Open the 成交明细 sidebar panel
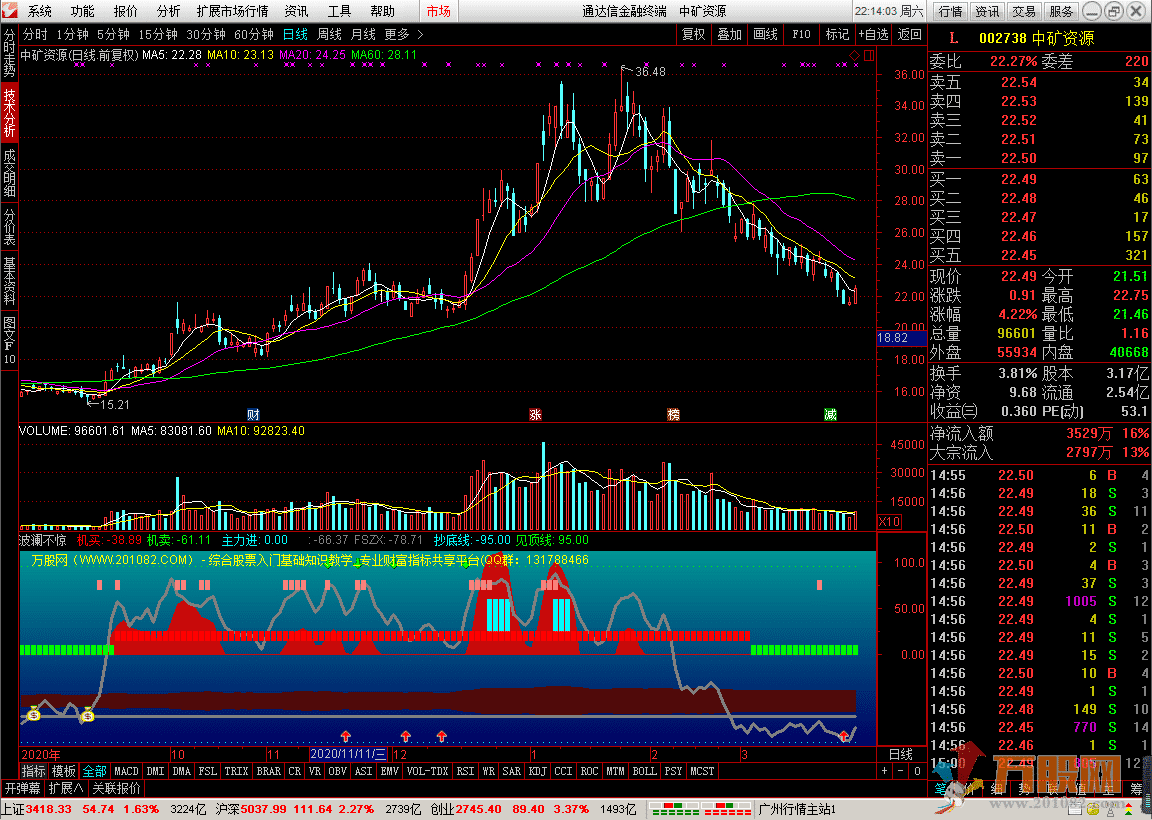The height and width of the screenshot is (820, 1152). [9, 173]
